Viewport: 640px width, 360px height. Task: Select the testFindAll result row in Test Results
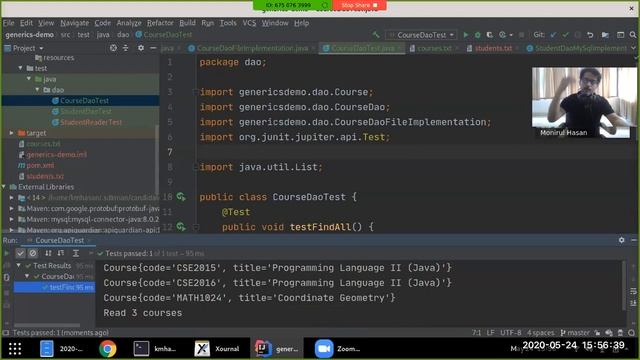point(54,287)
